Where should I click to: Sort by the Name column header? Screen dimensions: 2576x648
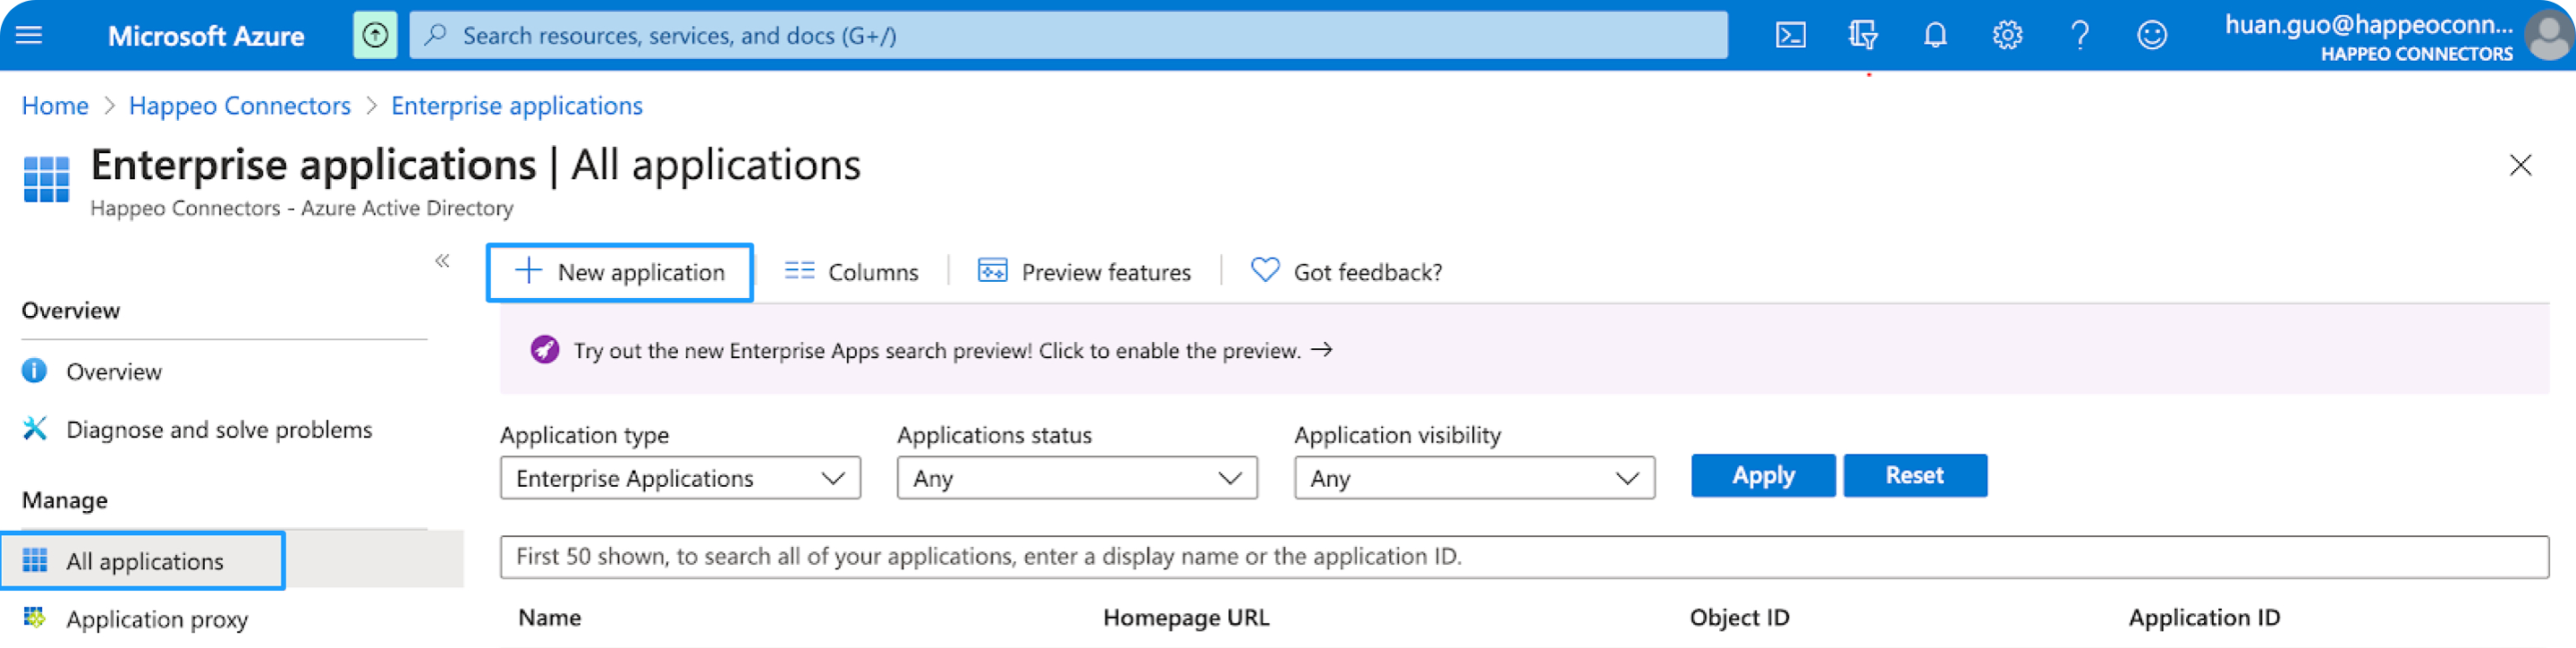(549, 617)
